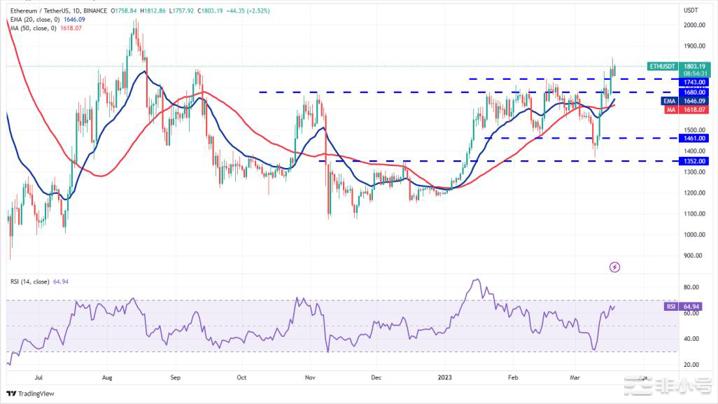Screen dimensions: 718x404
Task: Select the 1680.00 horizontal level label
Action: click(692, 92)
